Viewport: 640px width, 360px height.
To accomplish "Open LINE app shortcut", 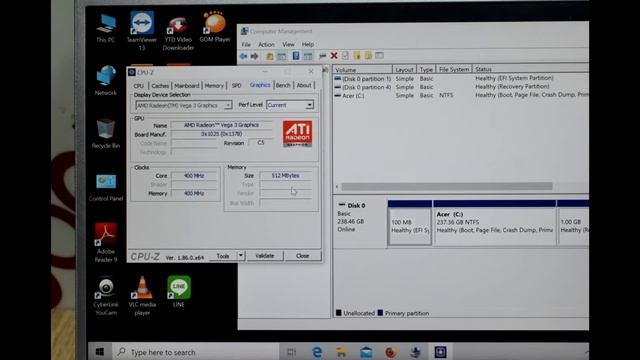I will tap(178, 291).
